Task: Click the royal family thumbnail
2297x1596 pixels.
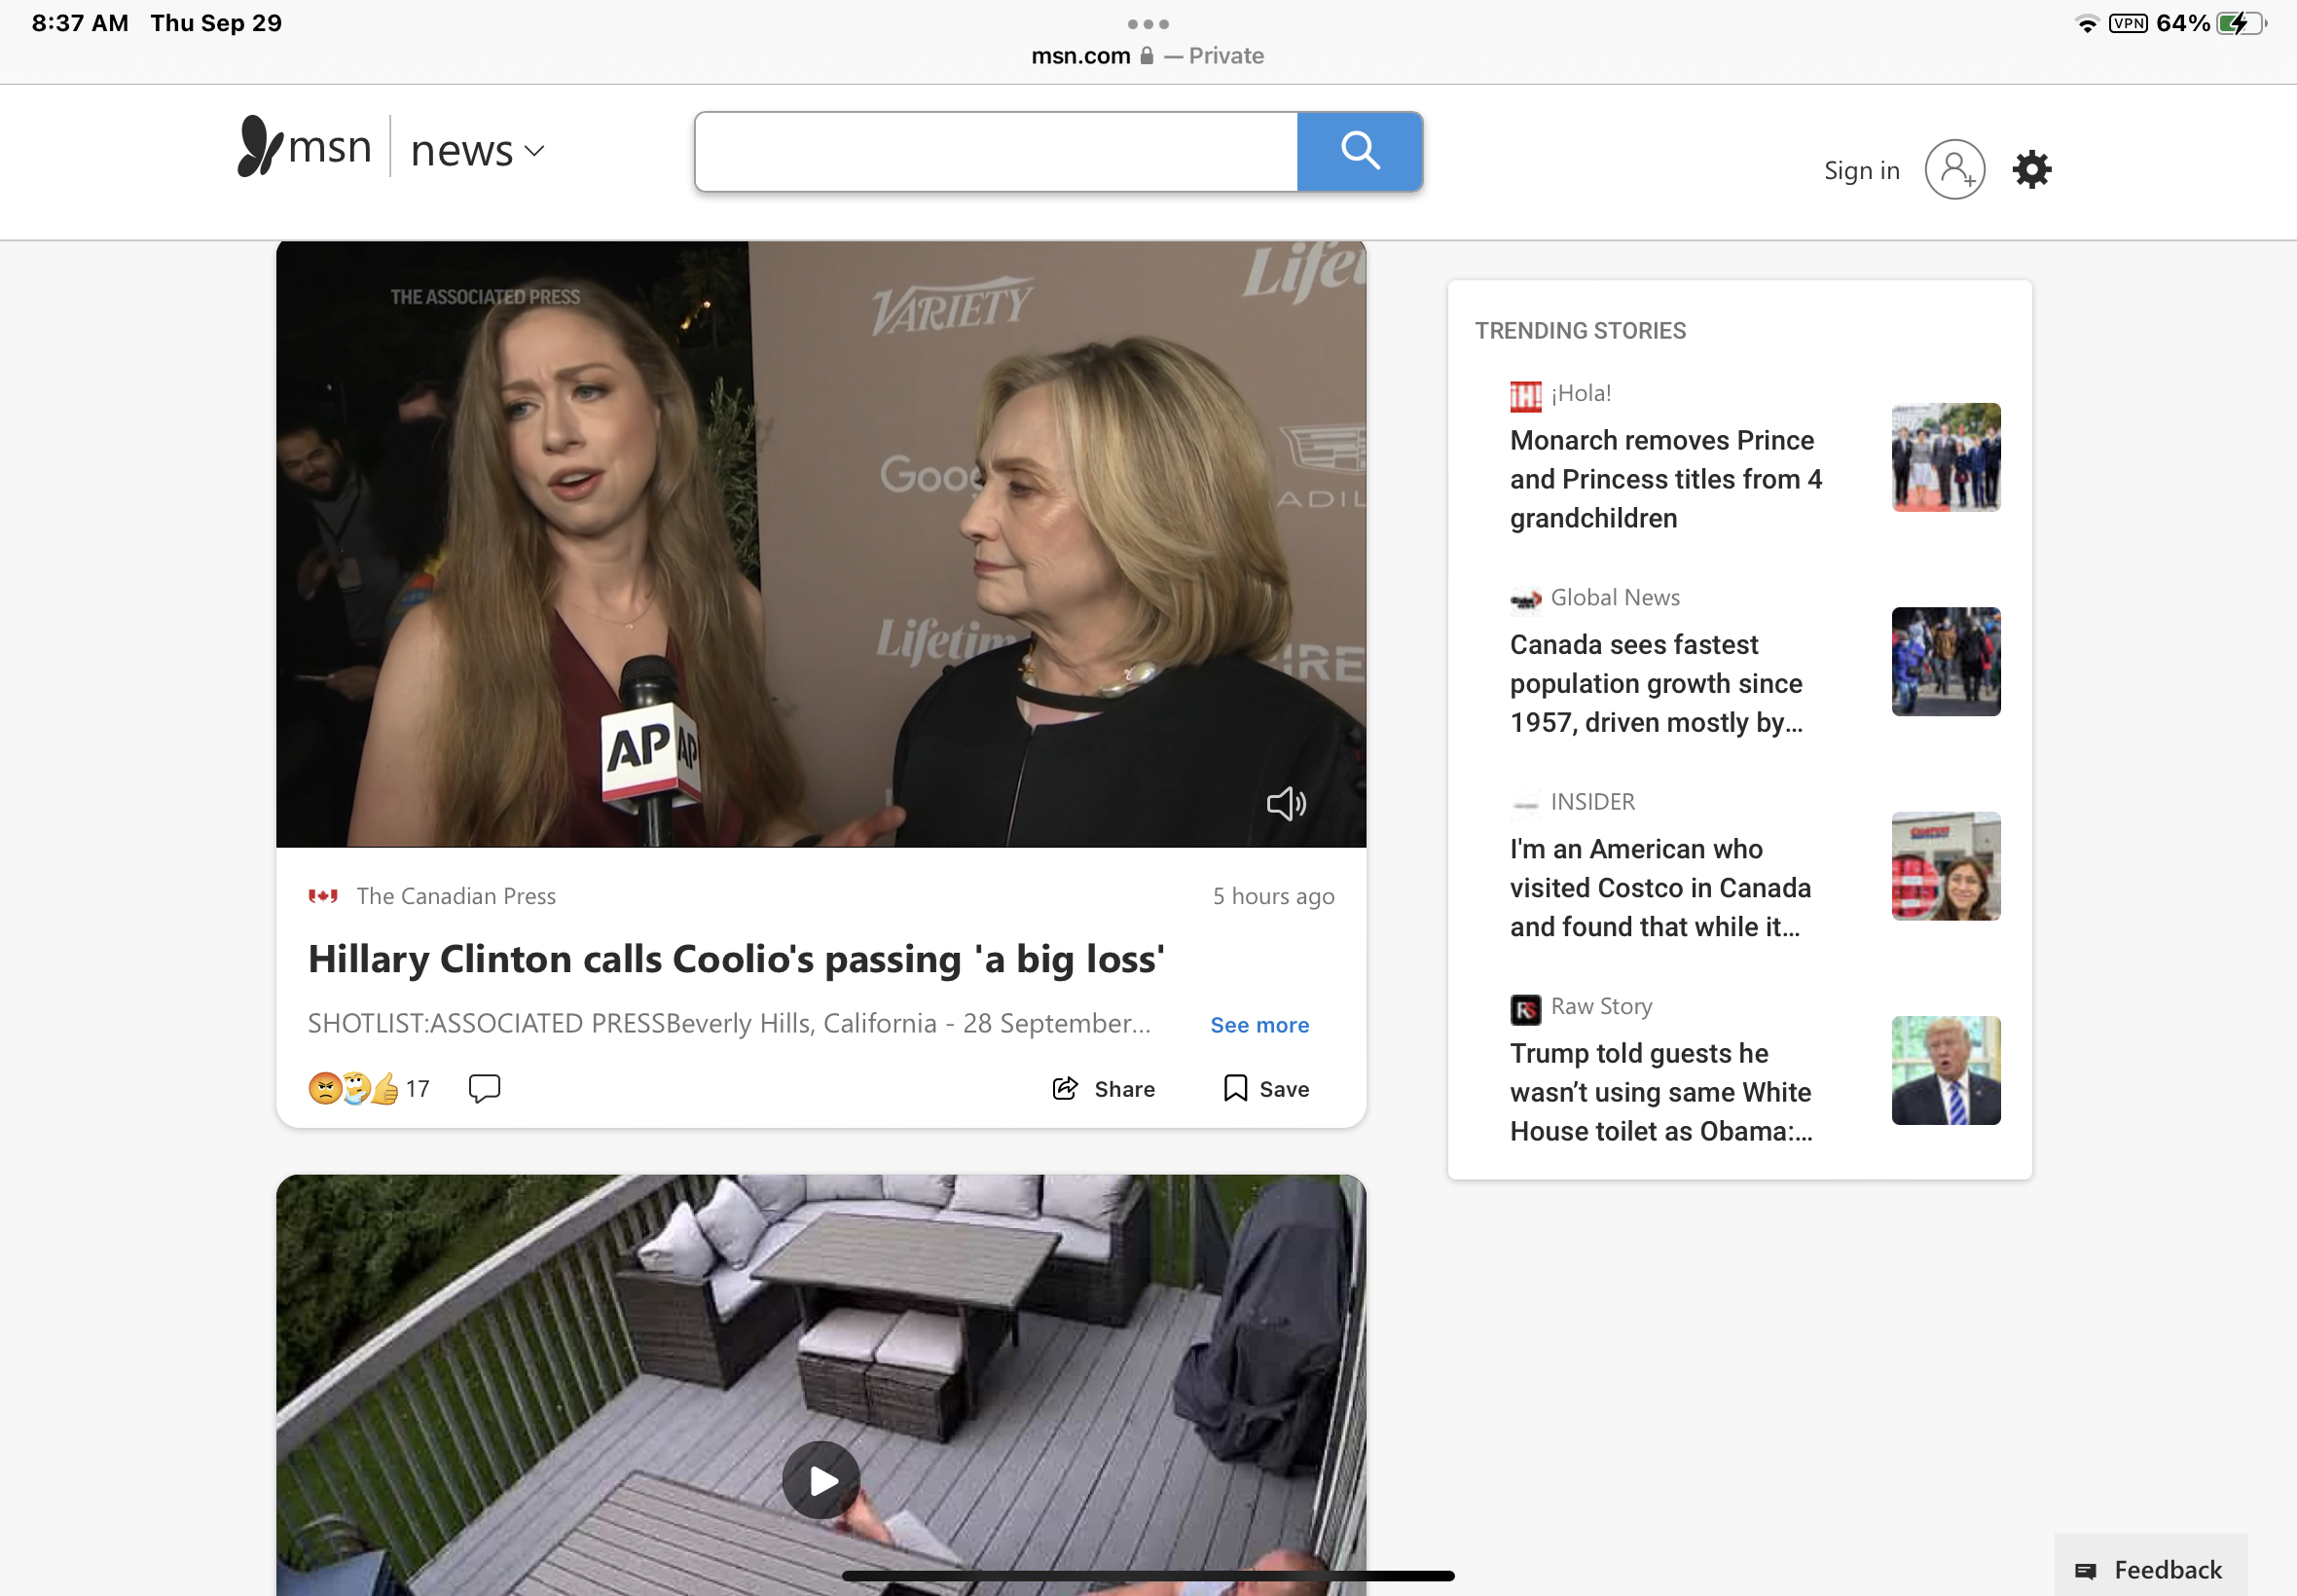Action: [x=1946, y=457]
